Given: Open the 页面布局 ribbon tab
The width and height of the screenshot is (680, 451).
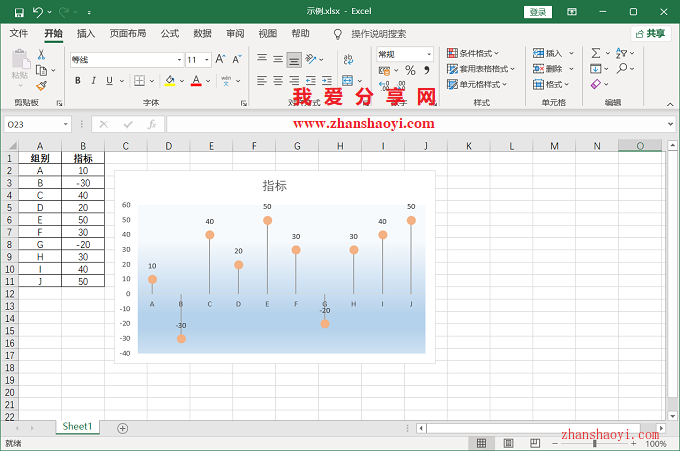Looking at the screenshot, I should (x=128, y=33).
